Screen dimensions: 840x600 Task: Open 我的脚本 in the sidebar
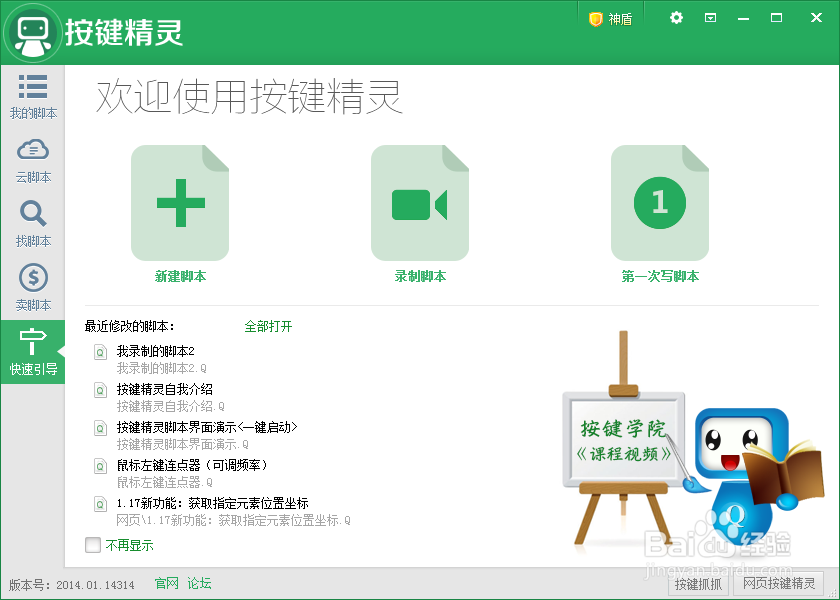[33, 97]
